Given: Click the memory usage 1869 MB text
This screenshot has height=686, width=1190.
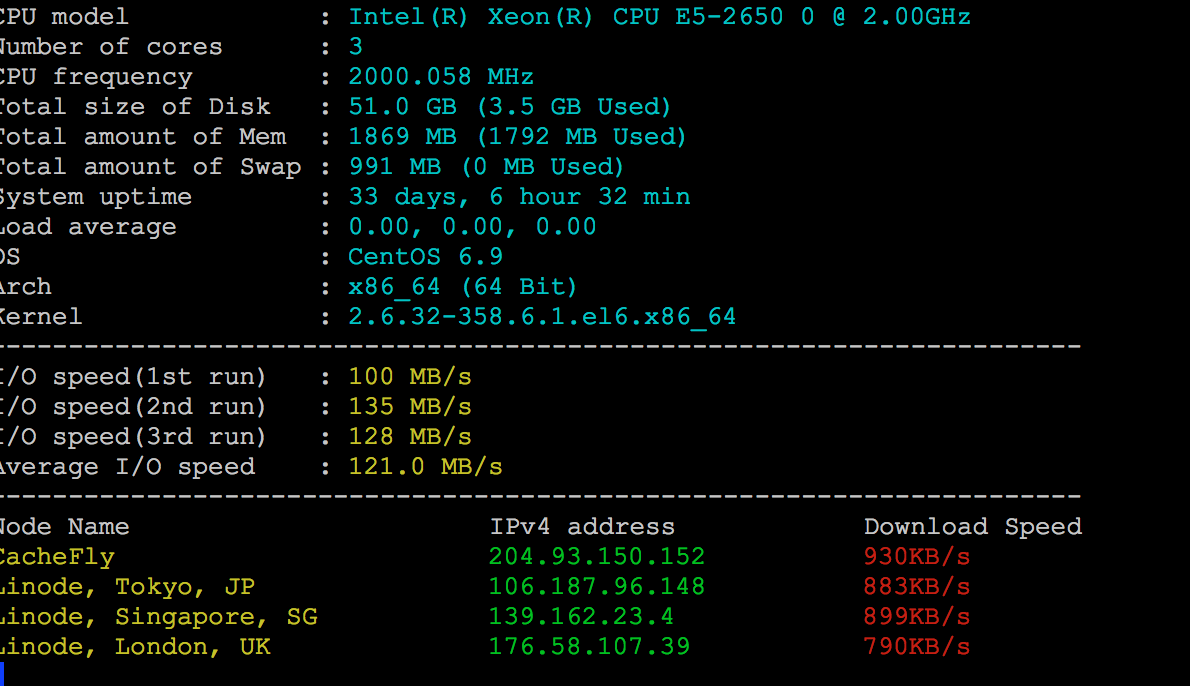Looking at the screenshot, I should click(402, 137).
